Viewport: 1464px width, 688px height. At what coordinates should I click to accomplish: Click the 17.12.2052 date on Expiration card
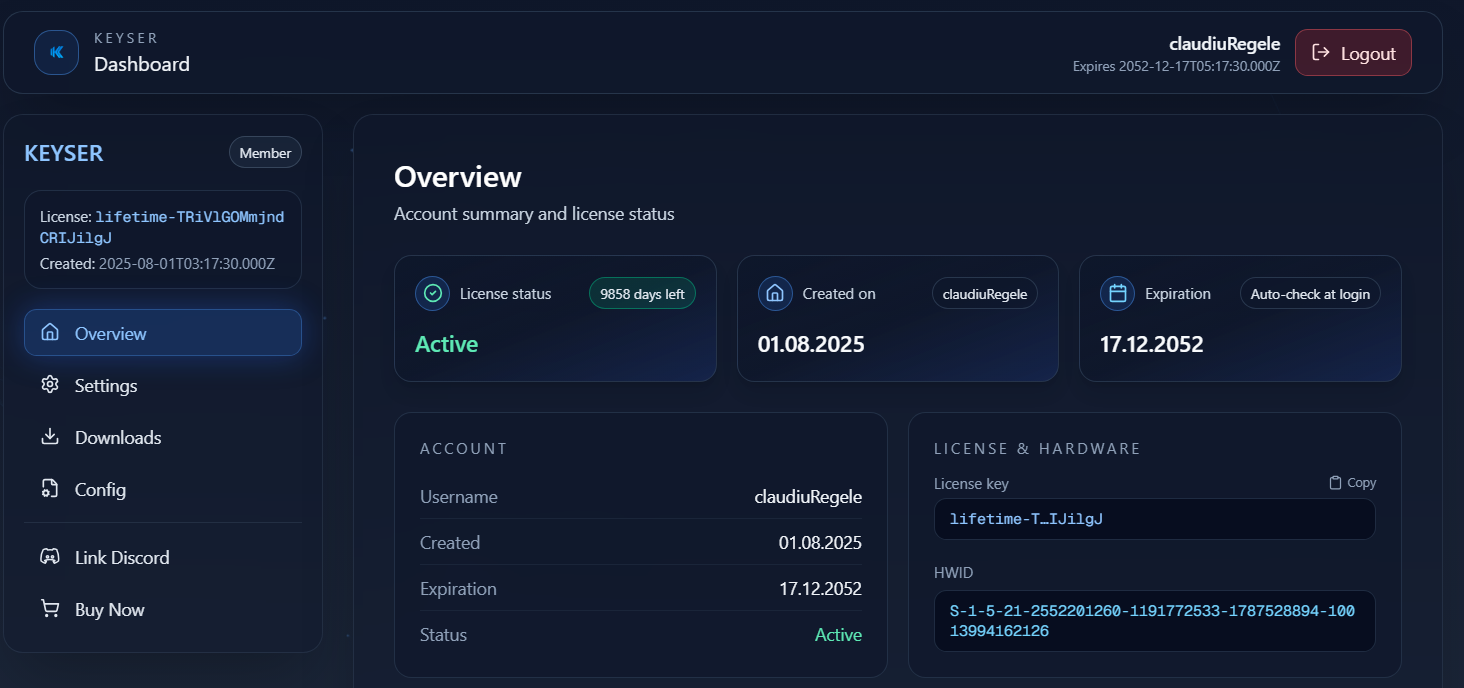(1152, 344)
